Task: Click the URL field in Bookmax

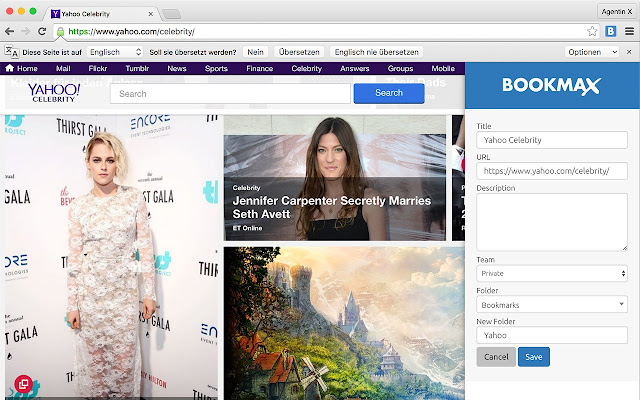Action: click(x=552, y=171)
